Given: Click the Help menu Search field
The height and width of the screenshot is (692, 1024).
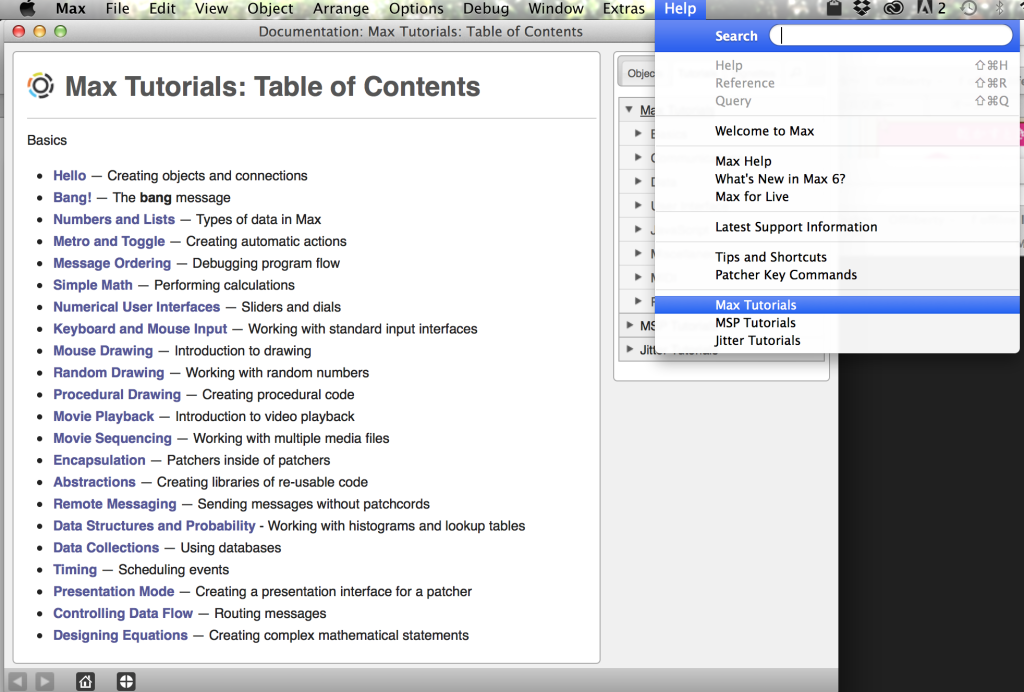Looking at the screenshot, I should pyautogui.click(x=895, y=36).
